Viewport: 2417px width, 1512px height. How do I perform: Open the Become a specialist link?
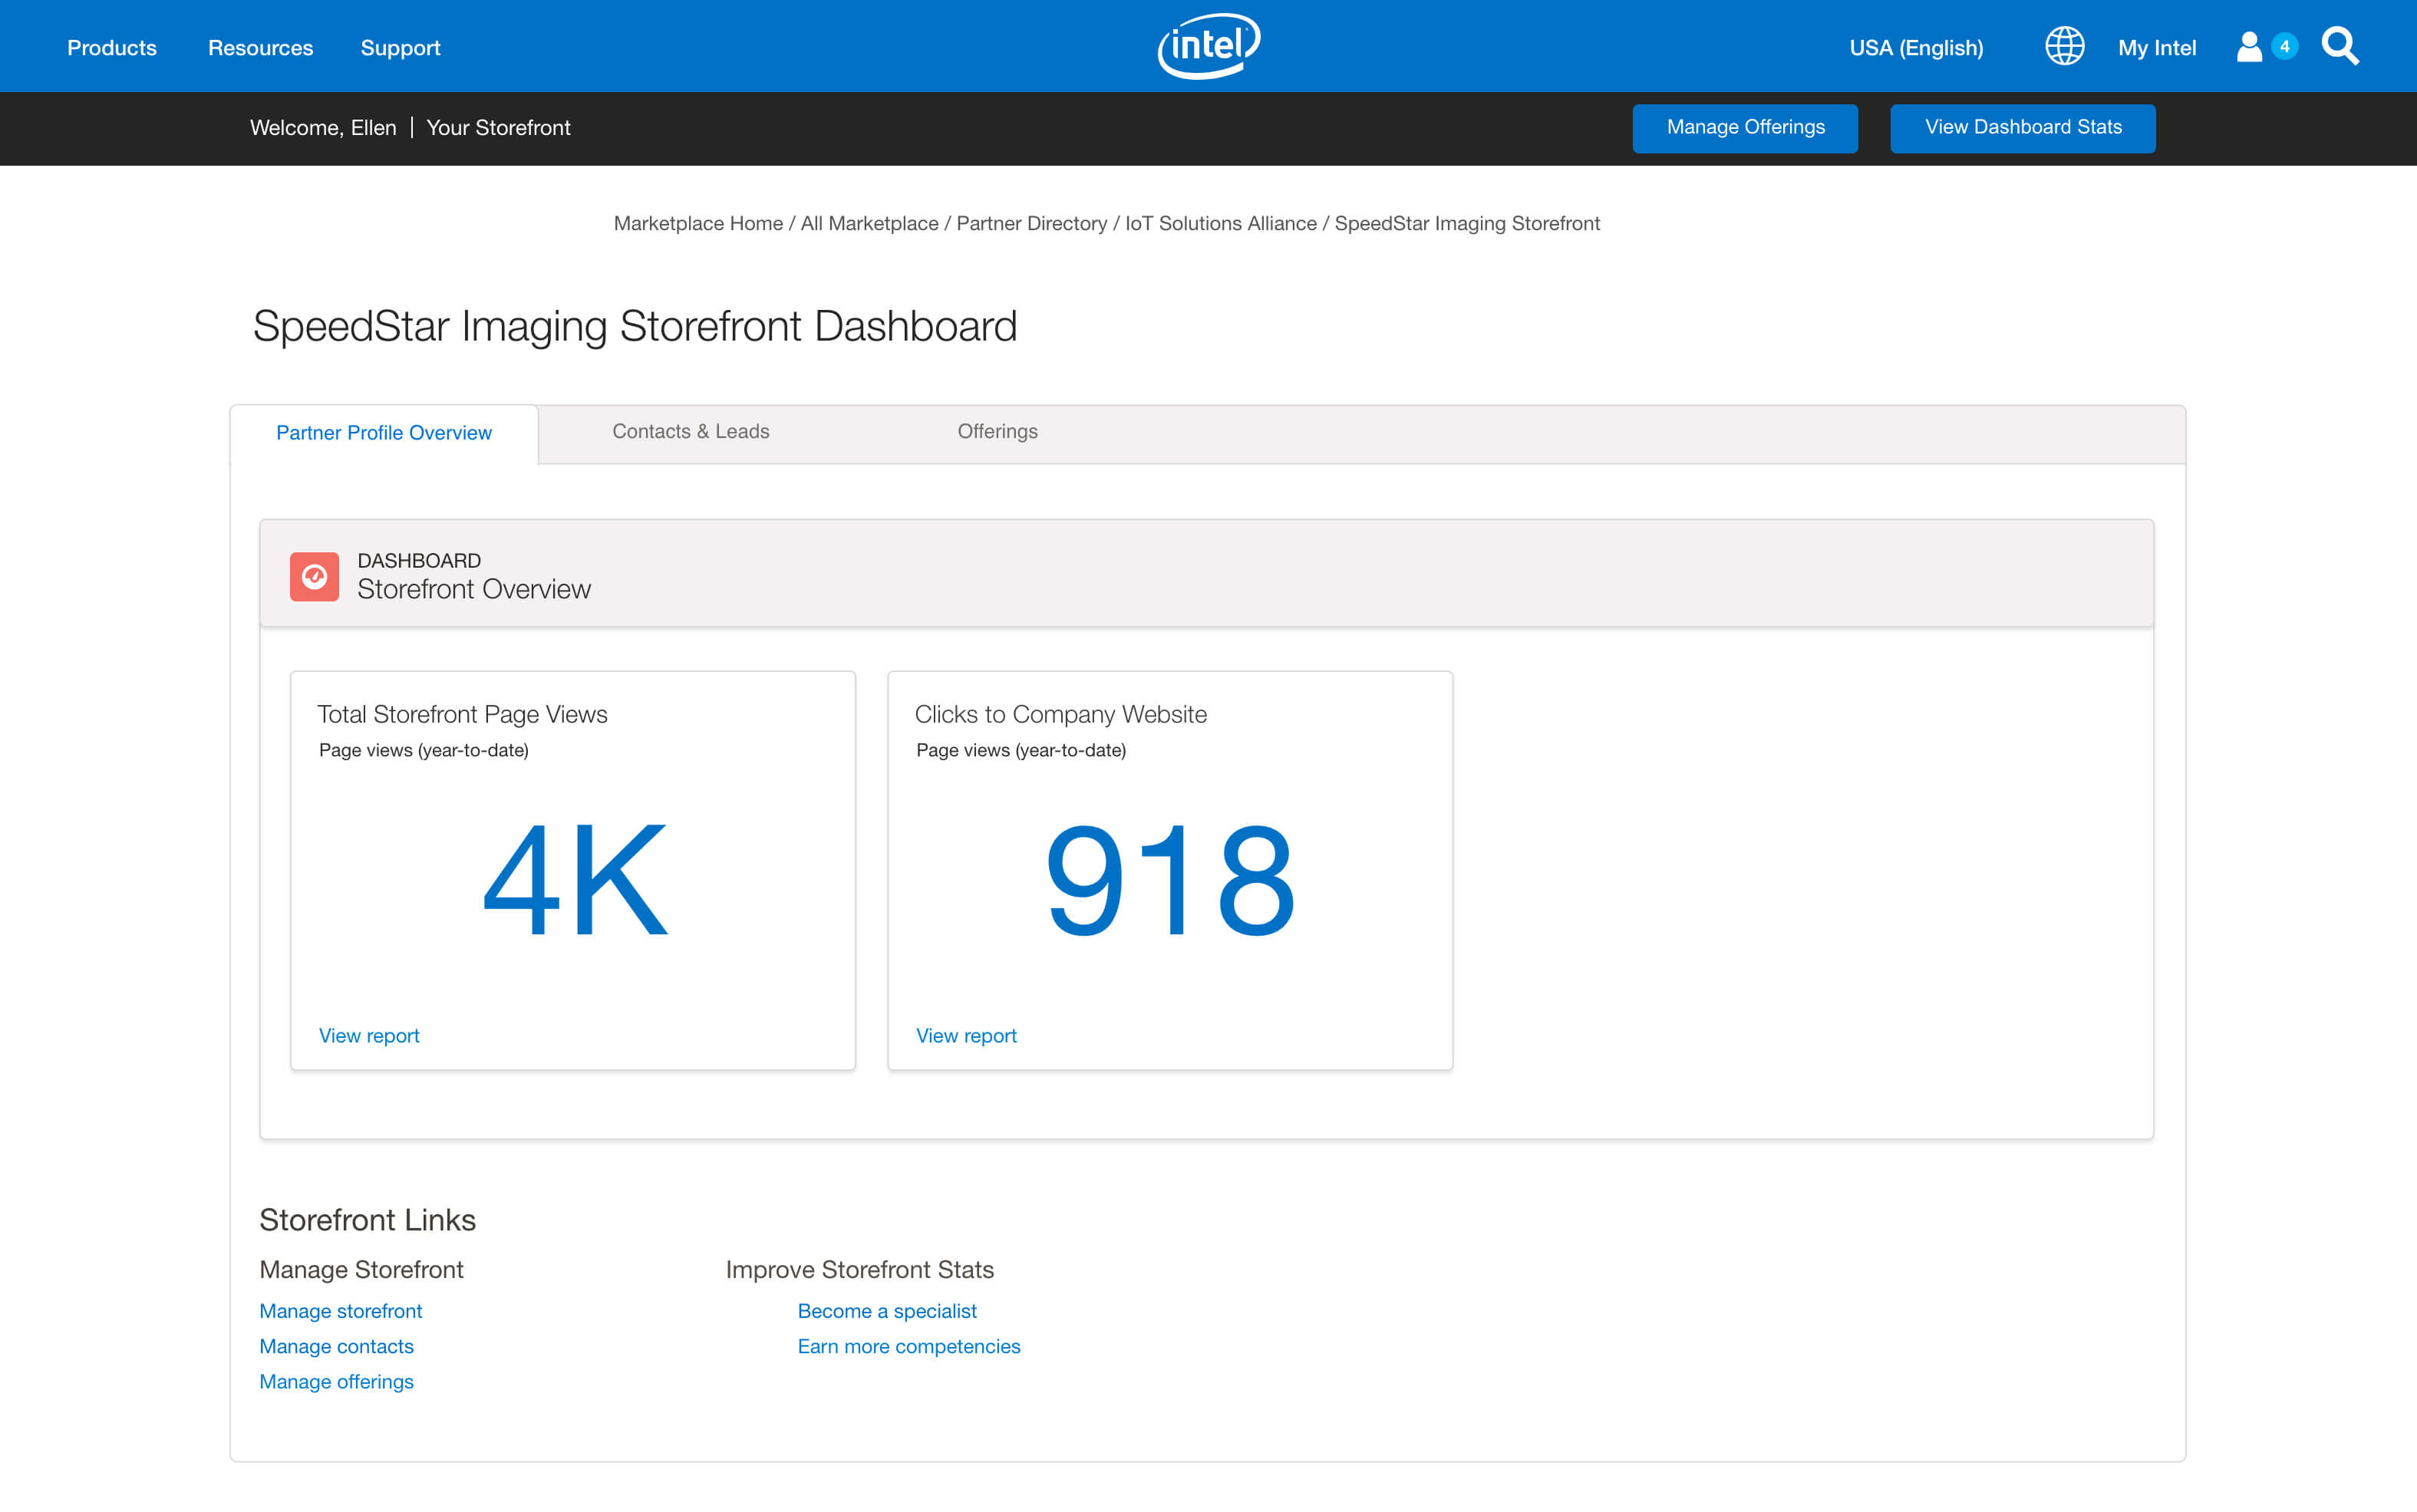(x=887, y=1311)
